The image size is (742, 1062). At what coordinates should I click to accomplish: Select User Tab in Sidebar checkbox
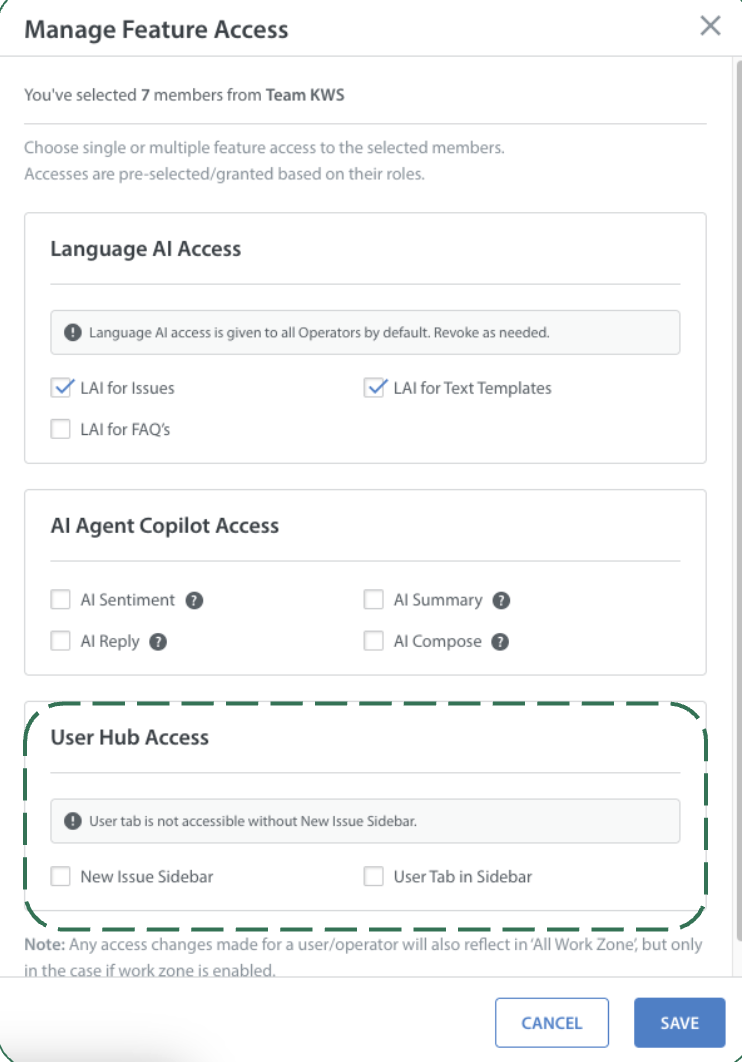click(x=374, y=877)
